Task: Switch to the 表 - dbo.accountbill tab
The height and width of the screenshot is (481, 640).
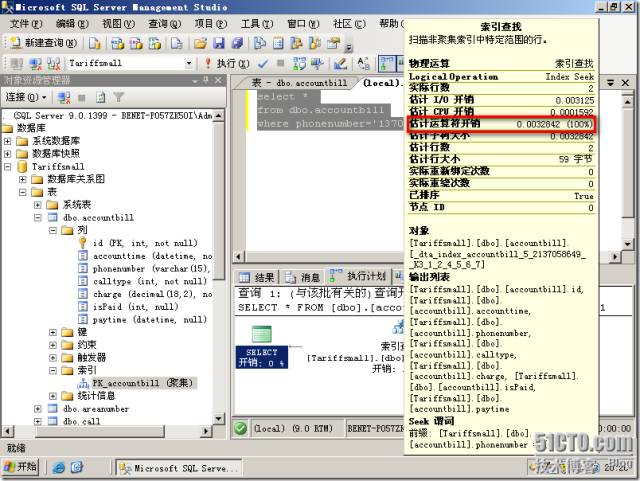Action: pos(299,83)
